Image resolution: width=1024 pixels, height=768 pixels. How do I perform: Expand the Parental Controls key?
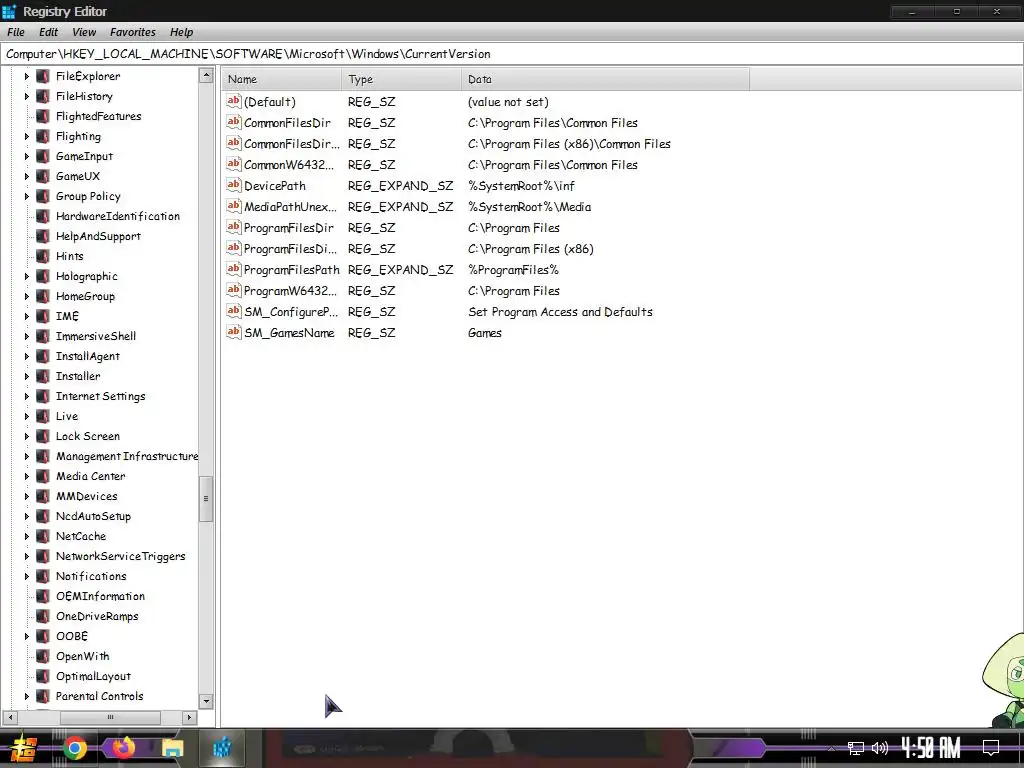[27, 696]
